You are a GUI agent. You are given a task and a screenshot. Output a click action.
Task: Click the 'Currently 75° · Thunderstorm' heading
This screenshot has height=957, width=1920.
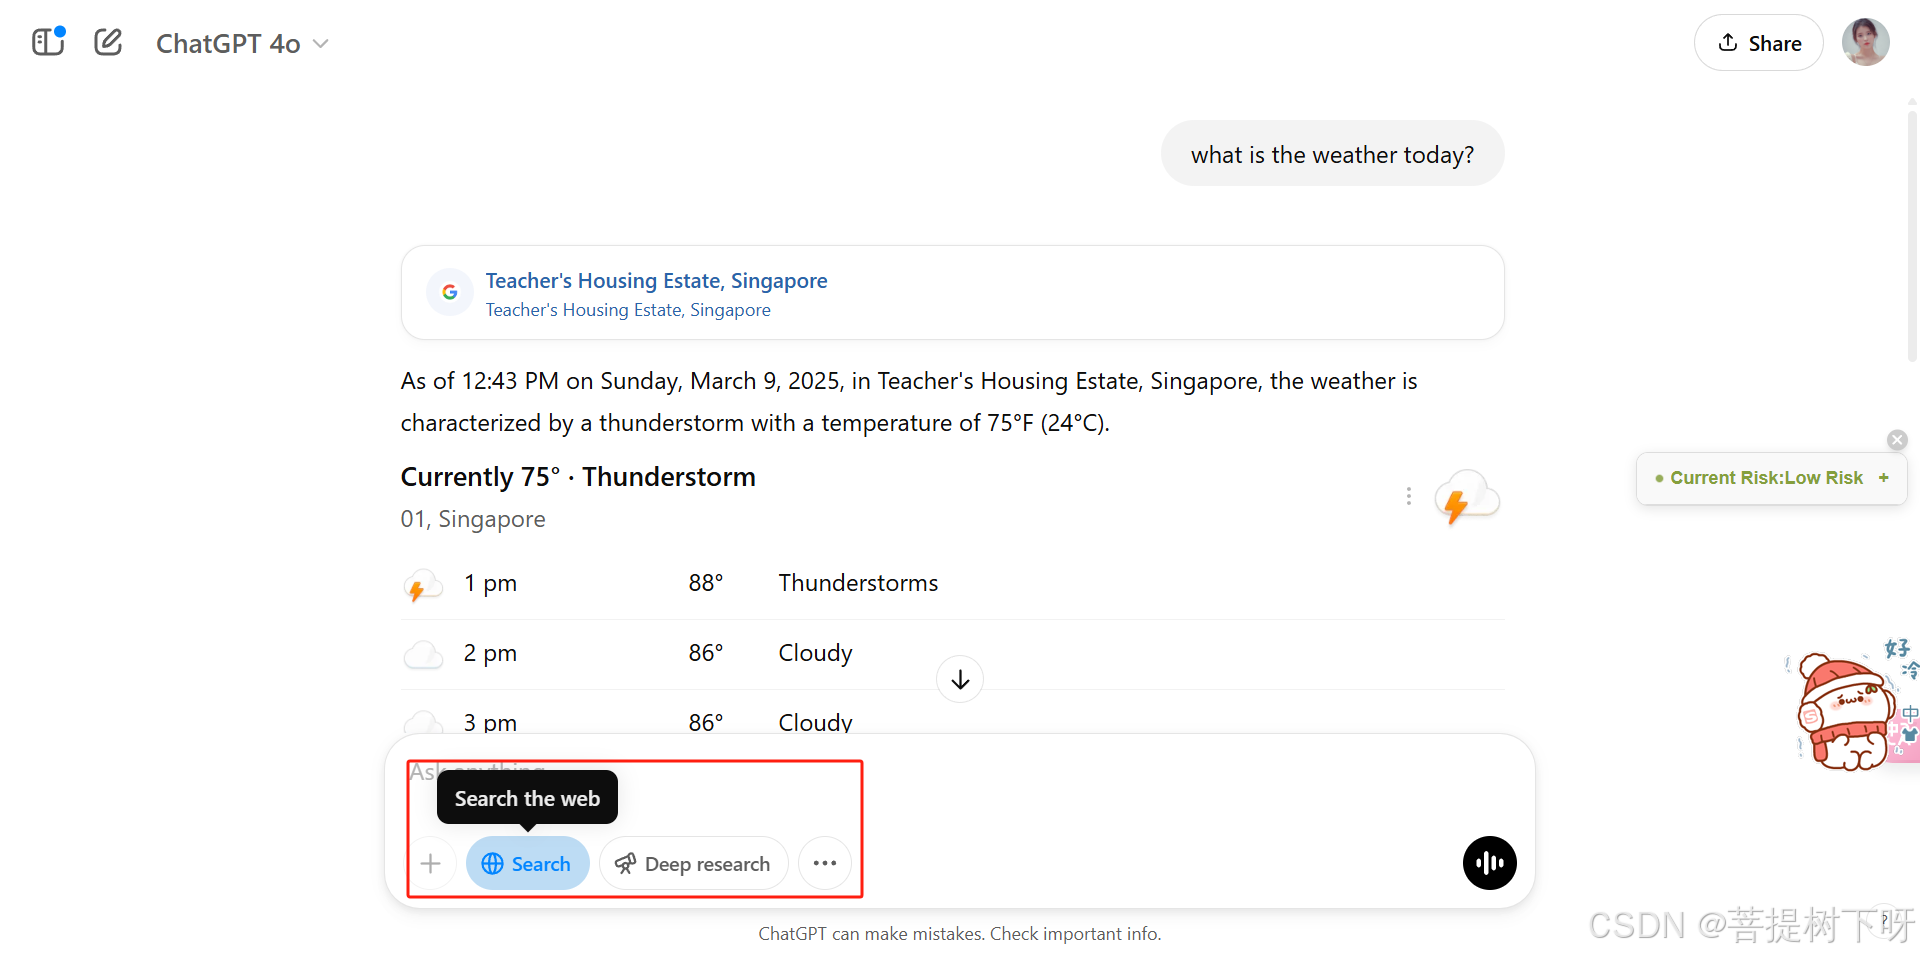click(578, 477)
